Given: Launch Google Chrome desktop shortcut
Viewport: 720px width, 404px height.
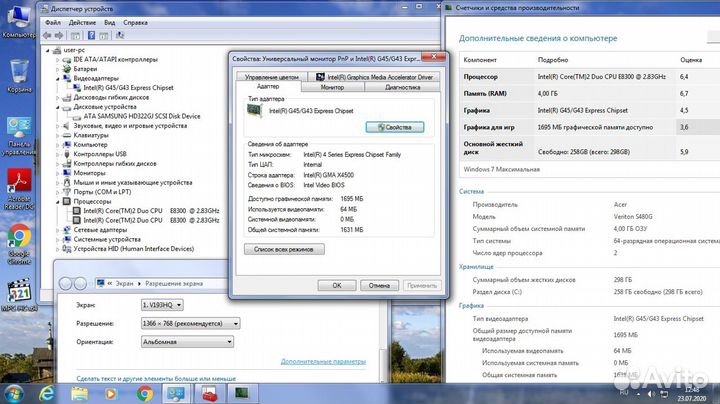Looking at the screenshot, I should coord(19,244).
